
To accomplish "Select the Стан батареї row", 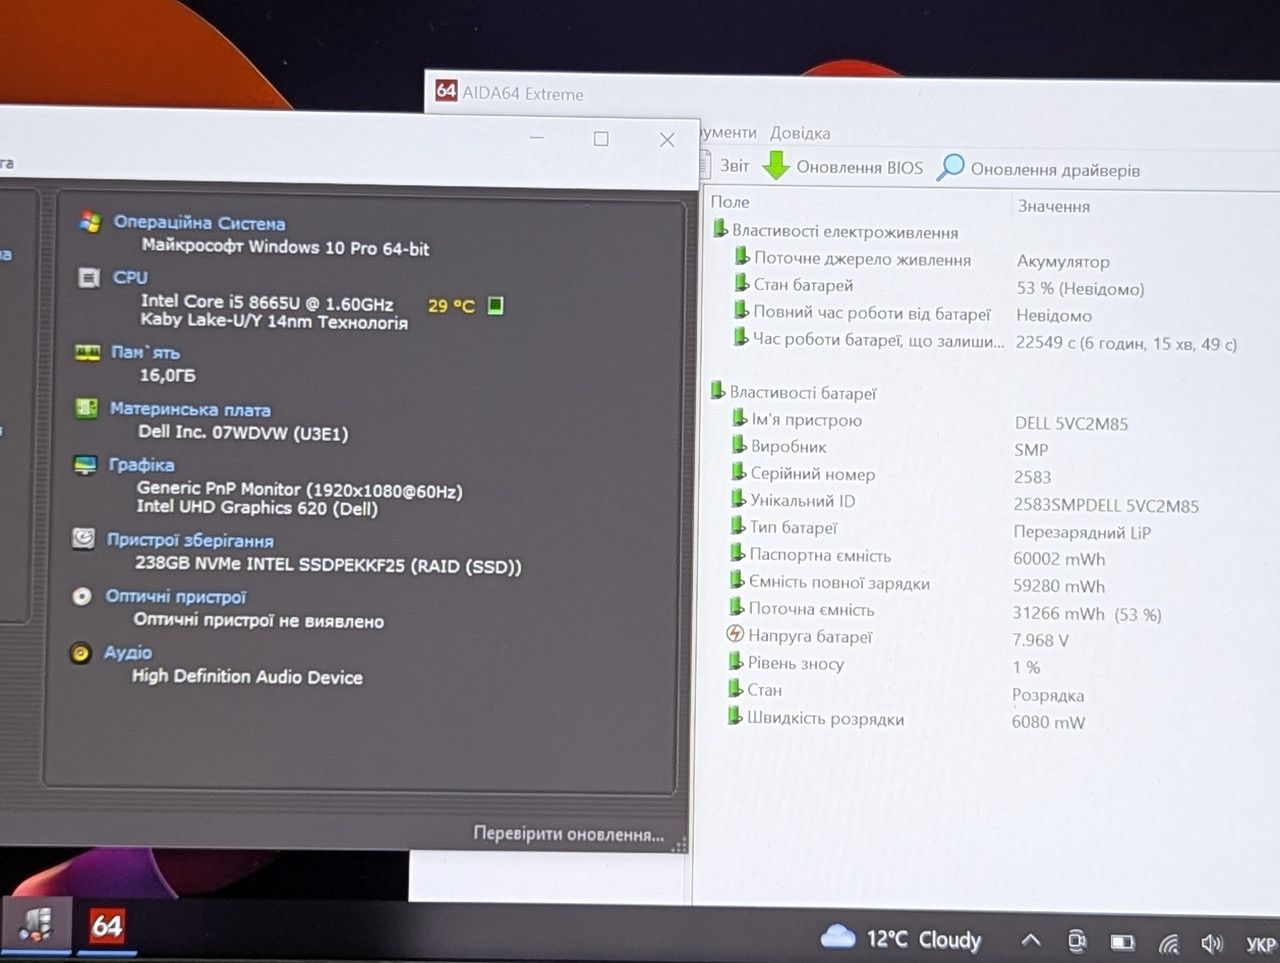I will click(x=803, y=285).
